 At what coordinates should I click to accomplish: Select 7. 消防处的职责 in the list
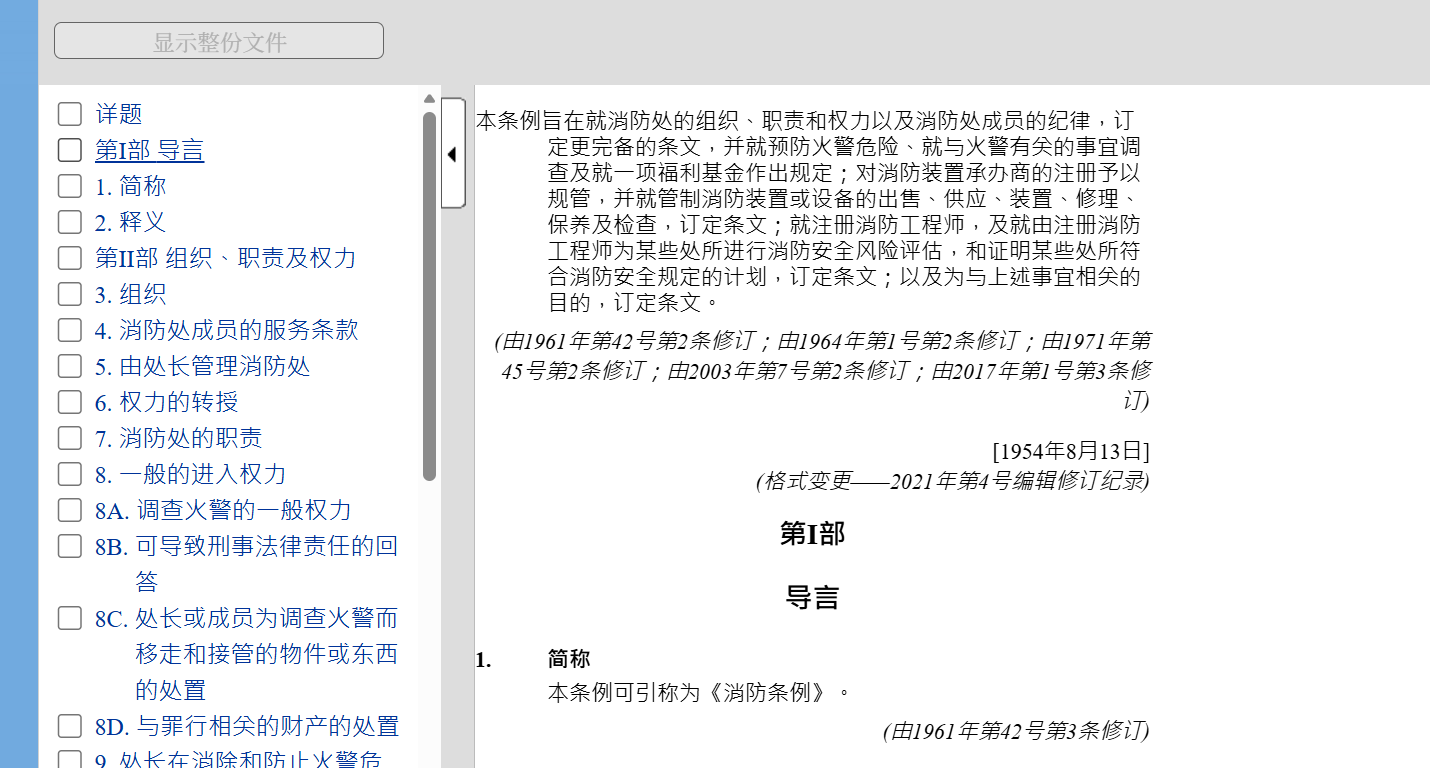(178, 438)
